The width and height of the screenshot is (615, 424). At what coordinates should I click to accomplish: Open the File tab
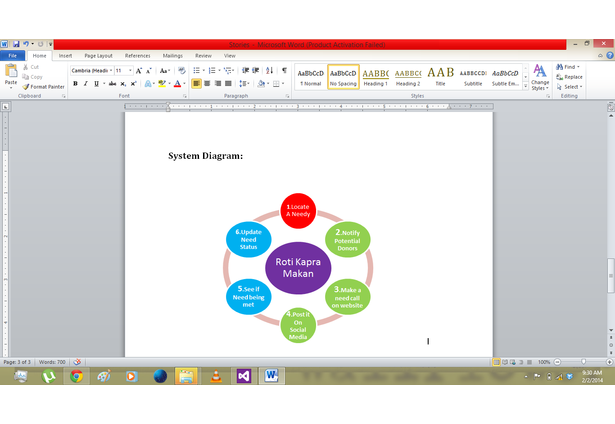(x=13, y=56)
